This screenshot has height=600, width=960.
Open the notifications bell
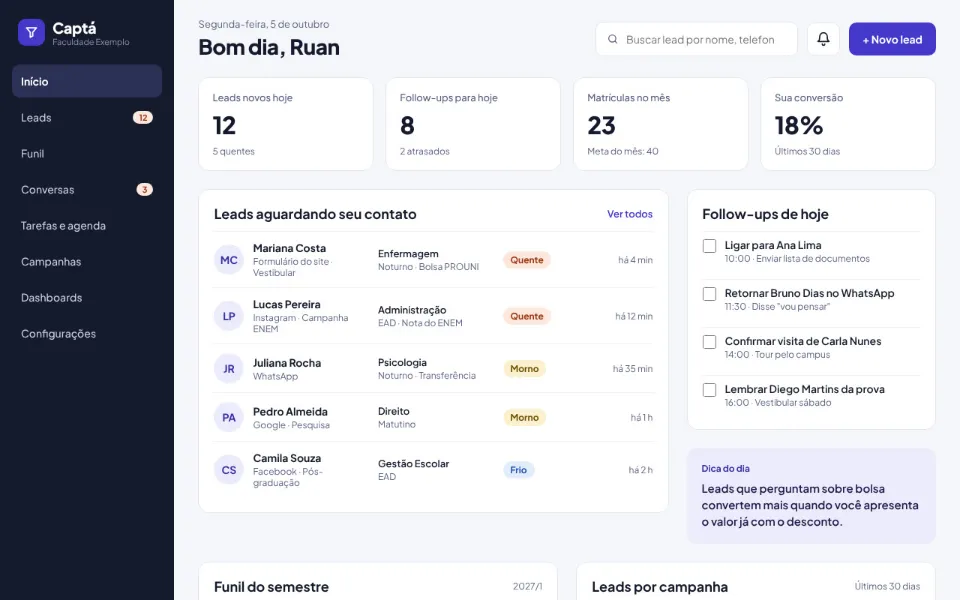coord(823,39)
